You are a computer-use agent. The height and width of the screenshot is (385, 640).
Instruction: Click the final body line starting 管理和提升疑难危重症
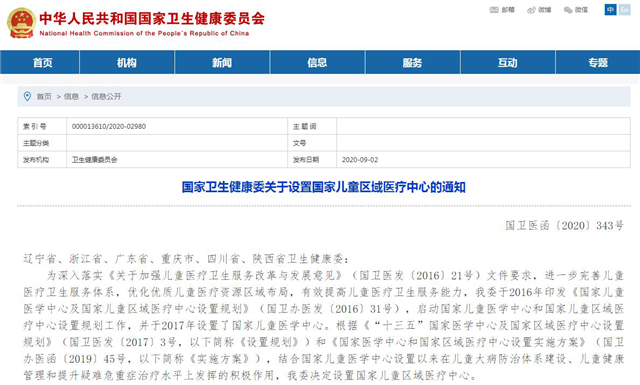tap(250, 375)
